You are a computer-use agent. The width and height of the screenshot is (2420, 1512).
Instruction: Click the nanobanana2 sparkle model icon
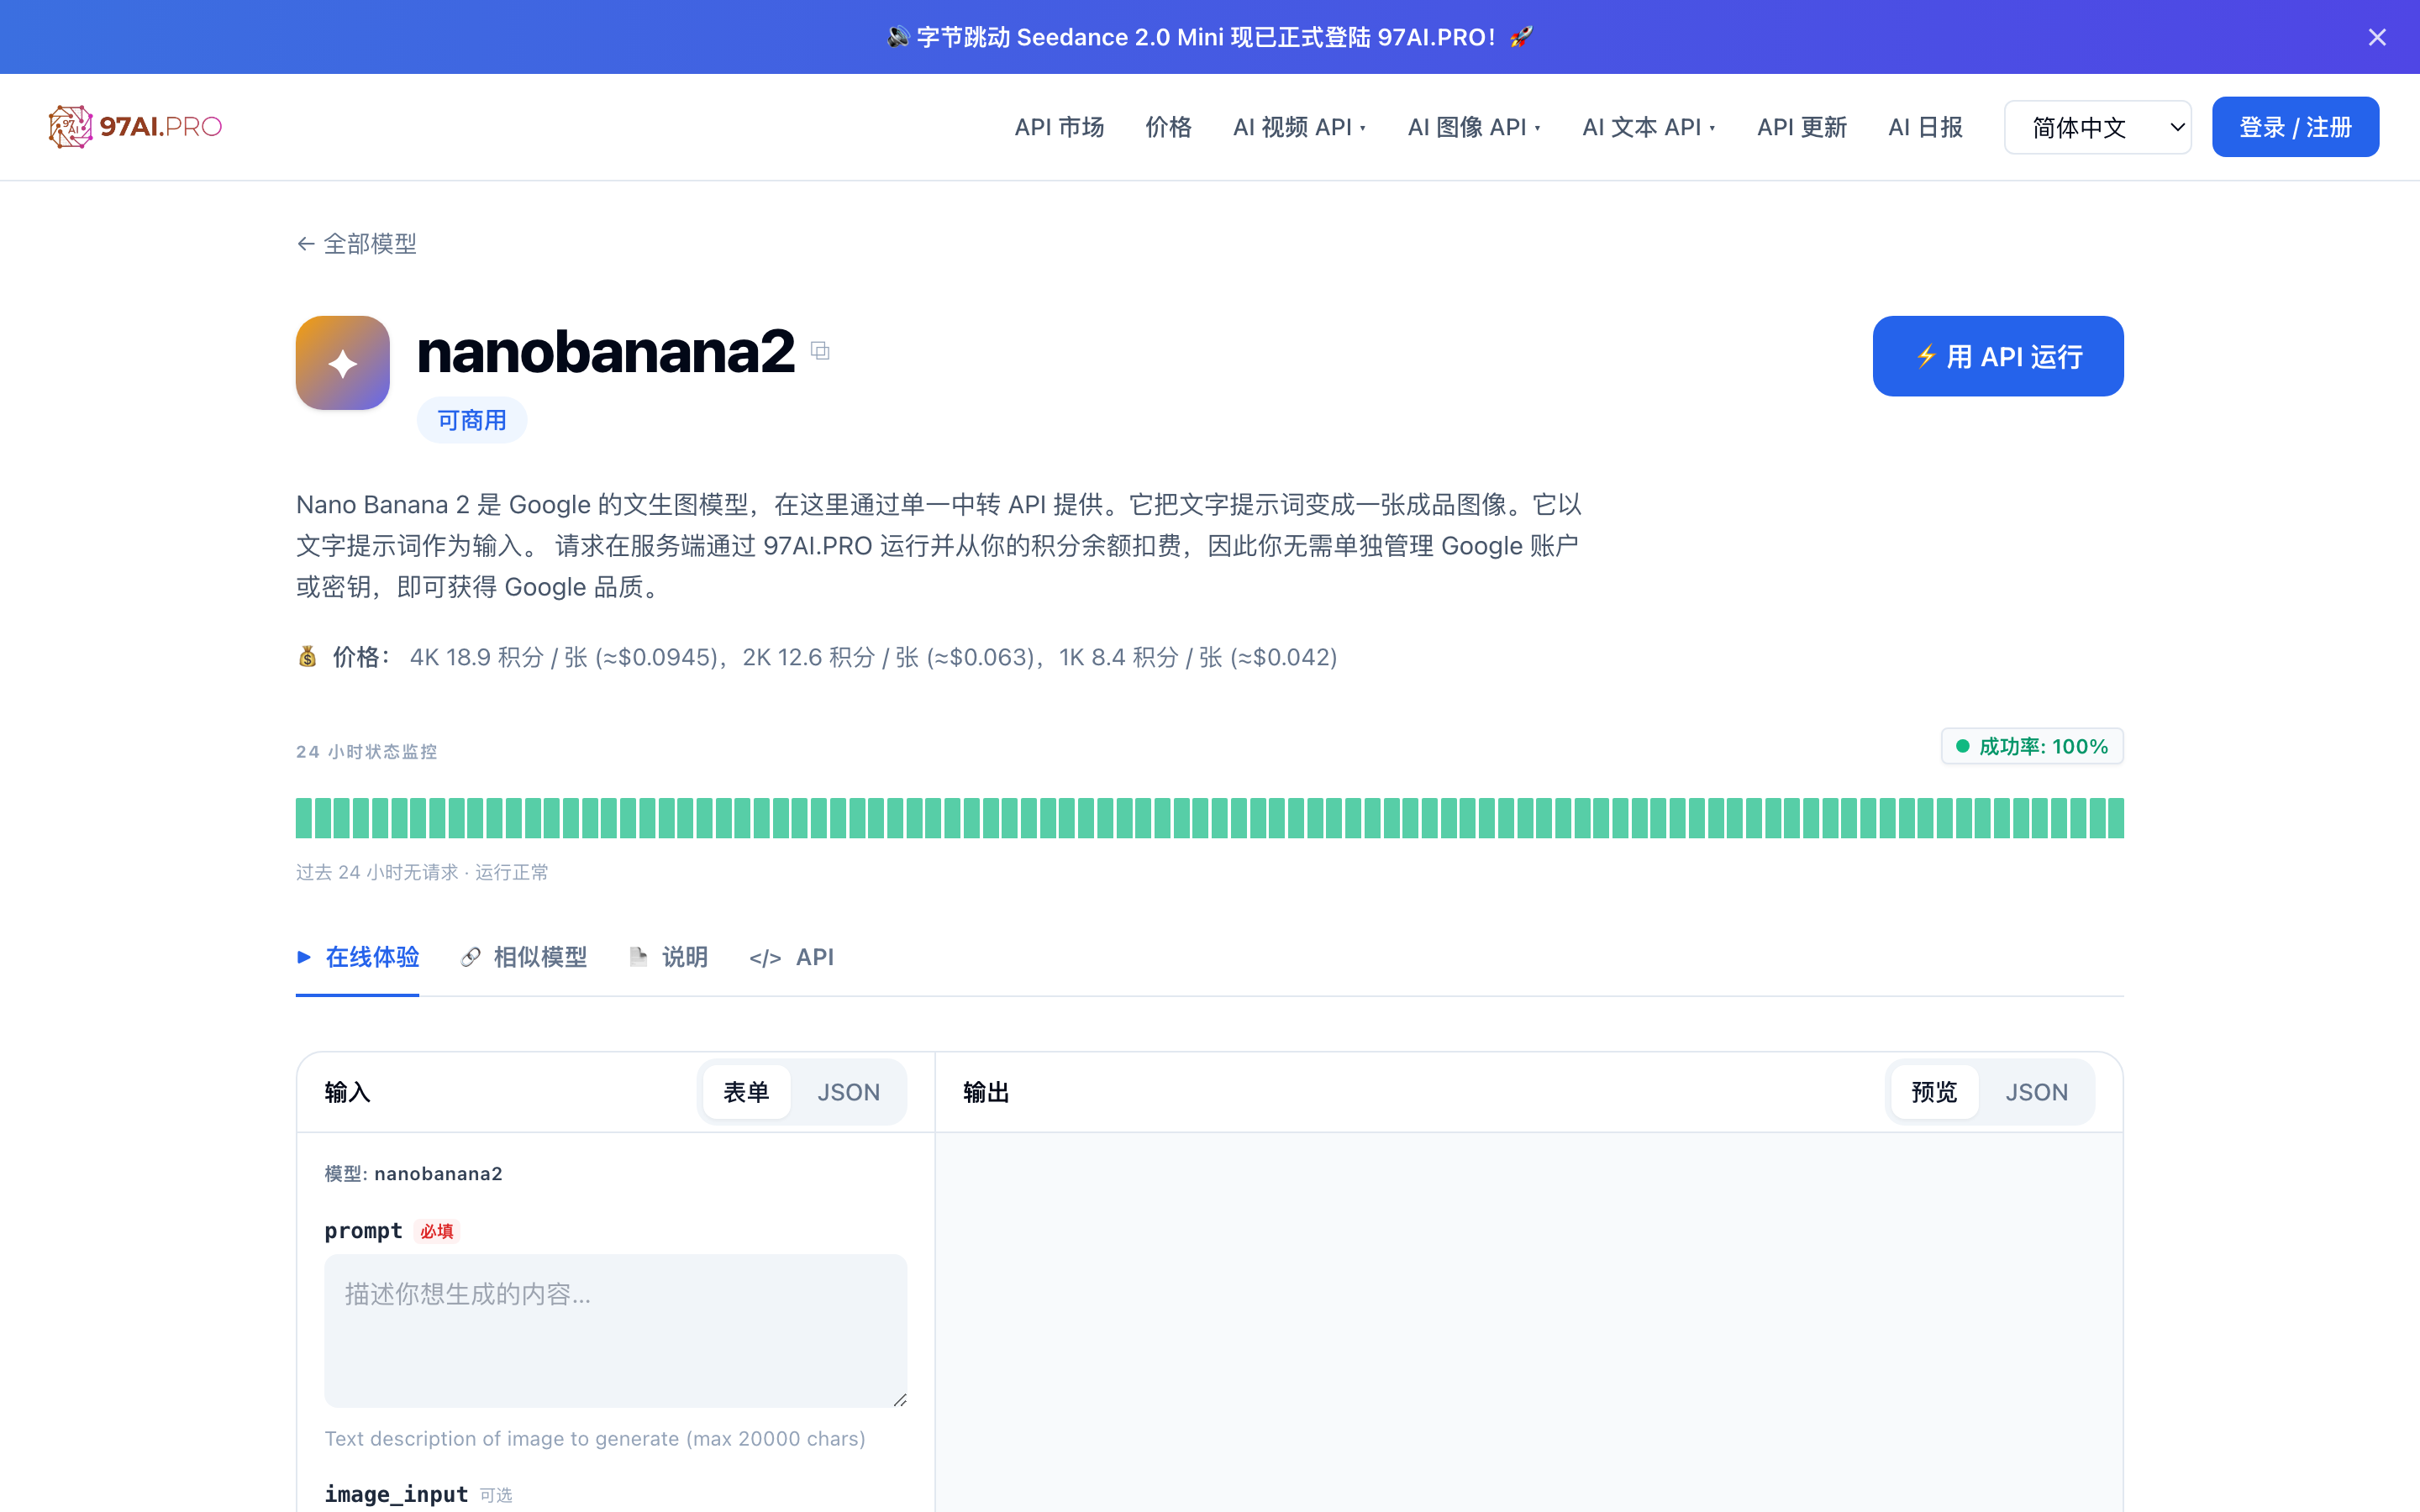point(343,363)
